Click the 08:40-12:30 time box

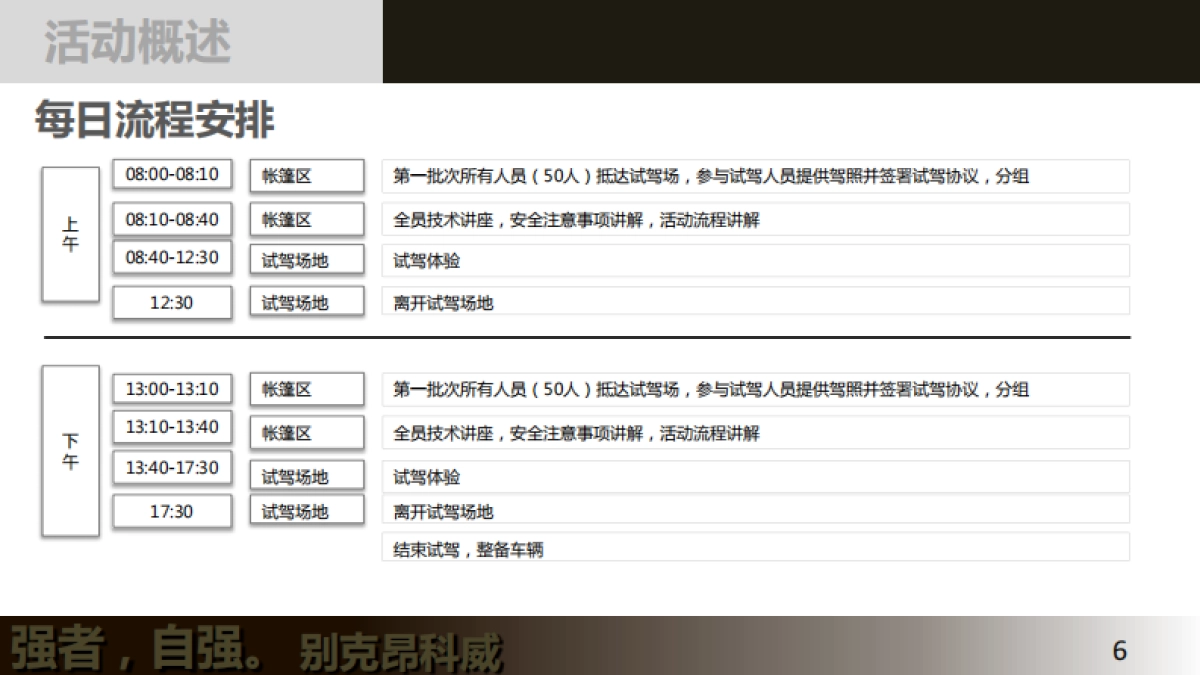pyautogui.click(x=172, y=257)
